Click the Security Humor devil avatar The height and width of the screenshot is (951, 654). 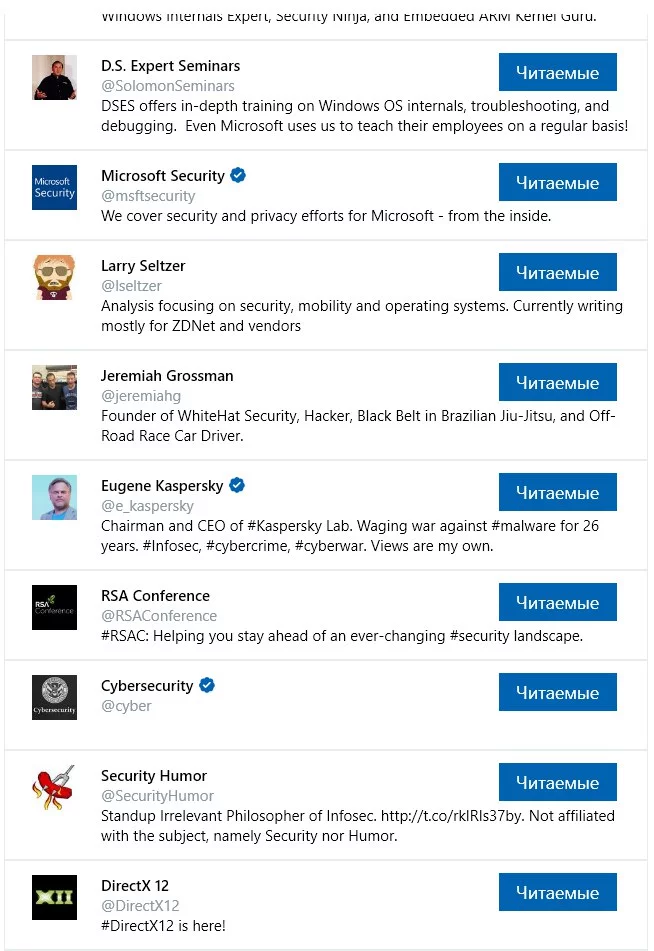click(54, 787)
